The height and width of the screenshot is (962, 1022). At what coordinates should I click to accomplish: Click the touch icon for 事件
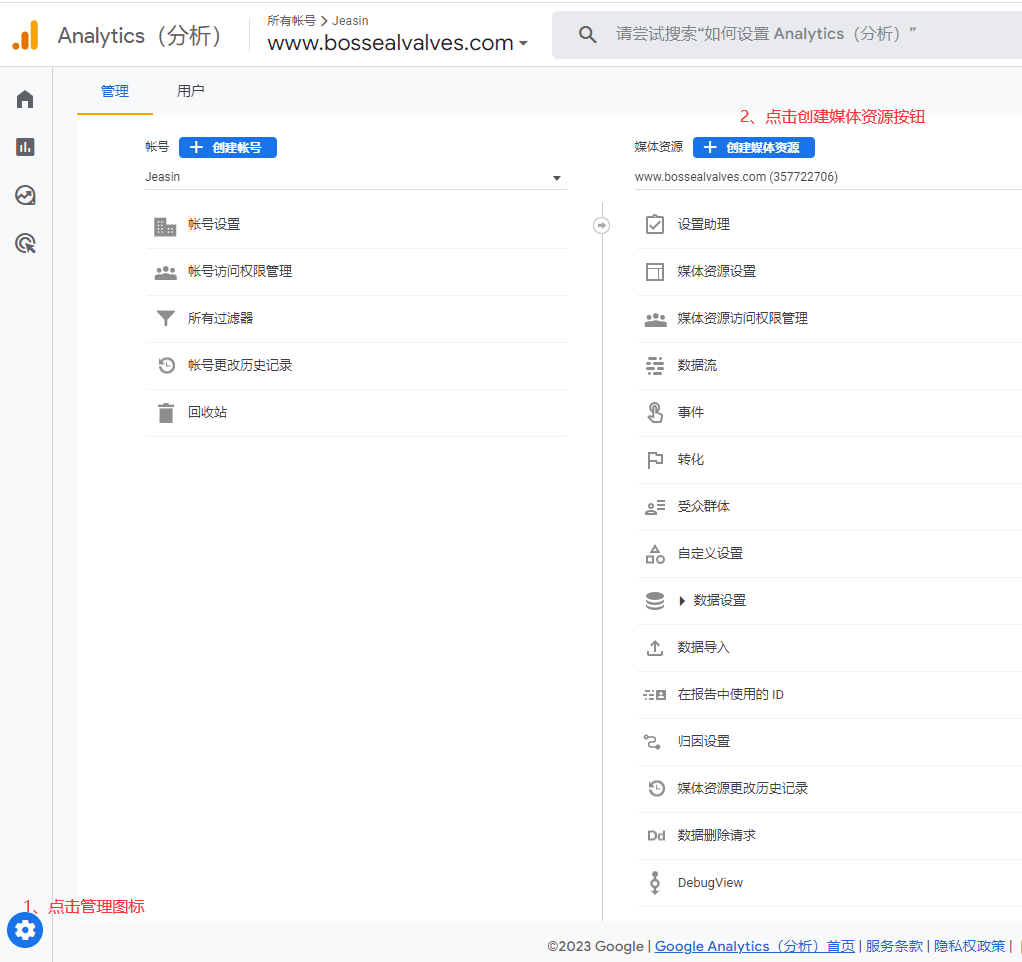(654, 412)
